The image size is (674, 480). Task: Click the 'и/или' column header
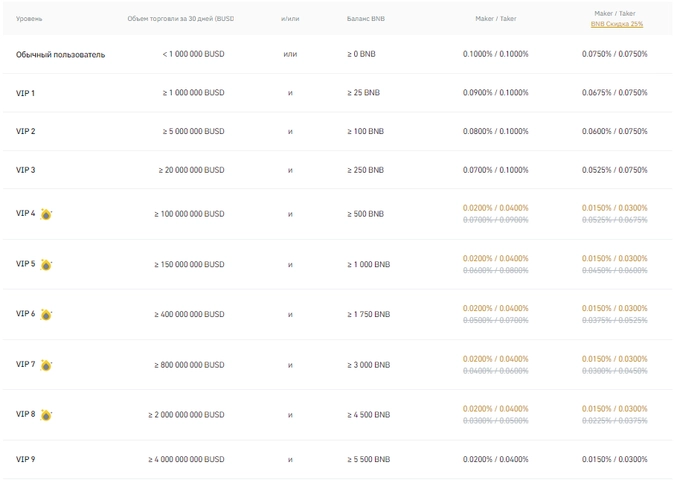pos(290,18)
